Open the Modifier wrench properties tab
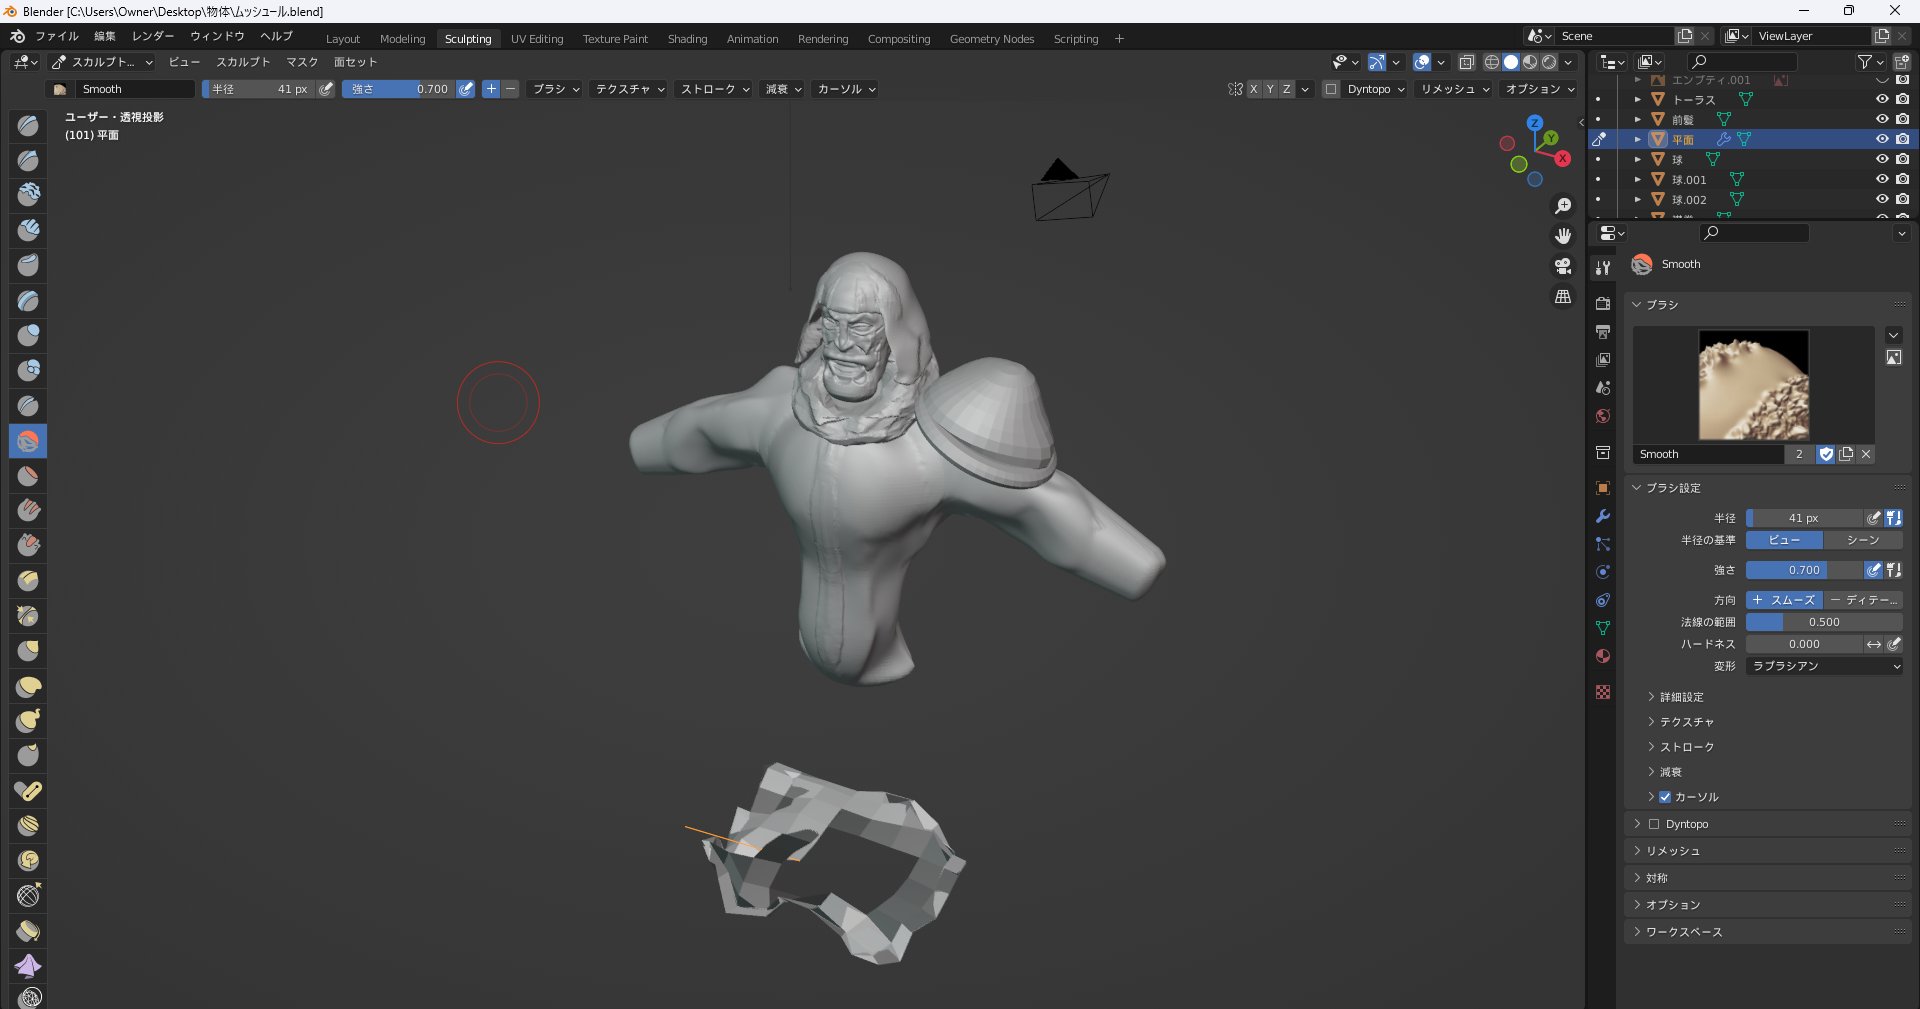The height and width of the screenshot is (1009, 1920). 1603,516
